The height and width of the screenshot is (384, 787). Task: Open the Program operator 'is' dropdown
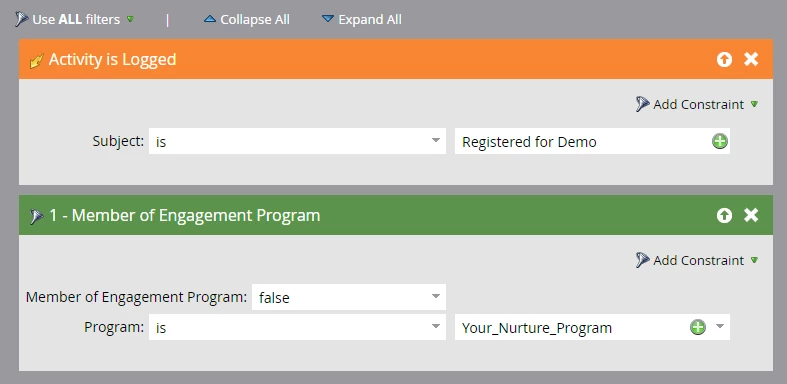tap(297, 327)
